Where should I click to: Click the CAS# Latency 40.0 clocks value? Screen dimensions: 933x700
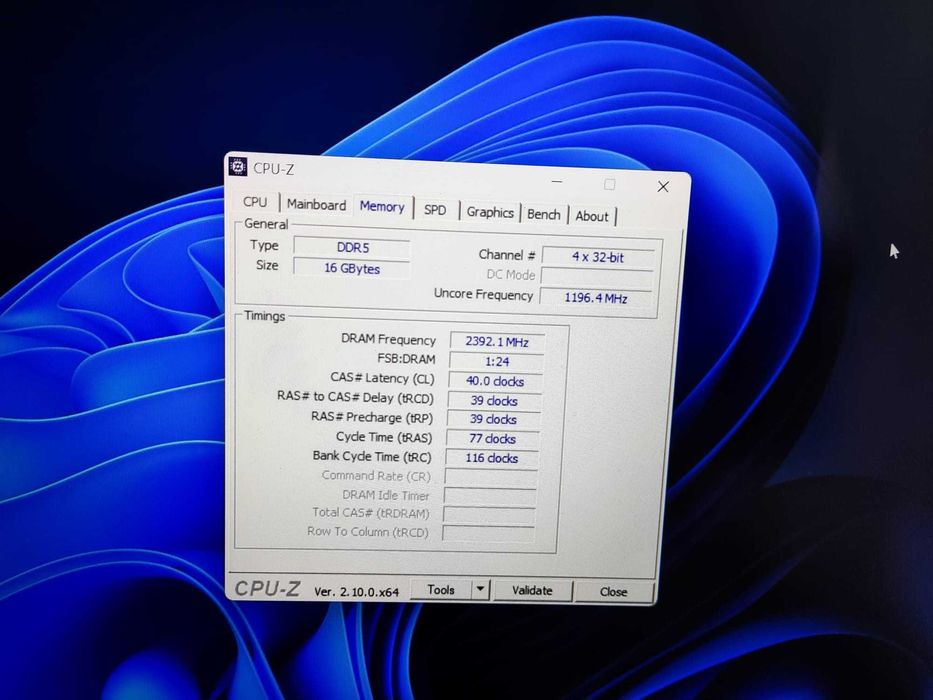pos(495,382)
